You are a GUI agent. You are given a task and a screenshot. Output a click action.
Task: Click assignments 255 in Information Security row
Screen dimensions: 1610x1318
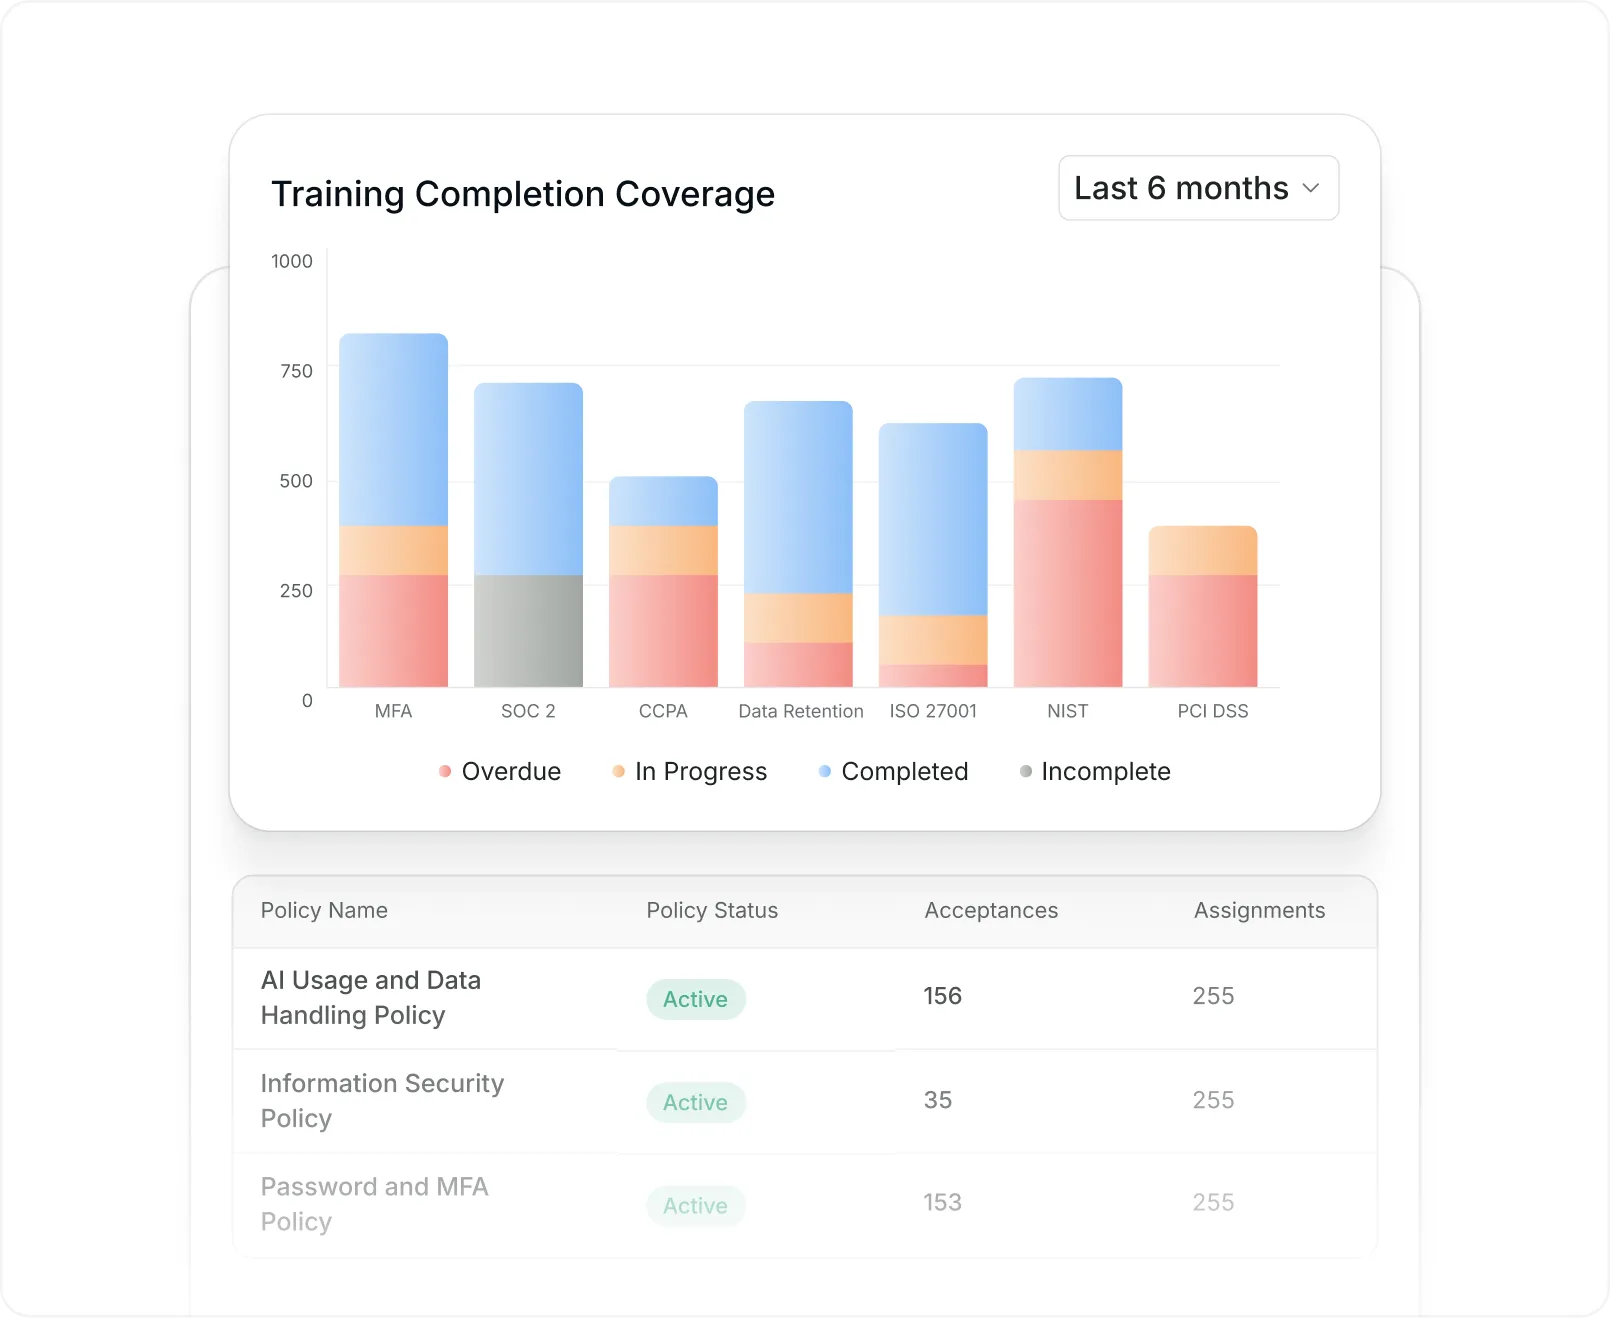coord(1213,1100)
